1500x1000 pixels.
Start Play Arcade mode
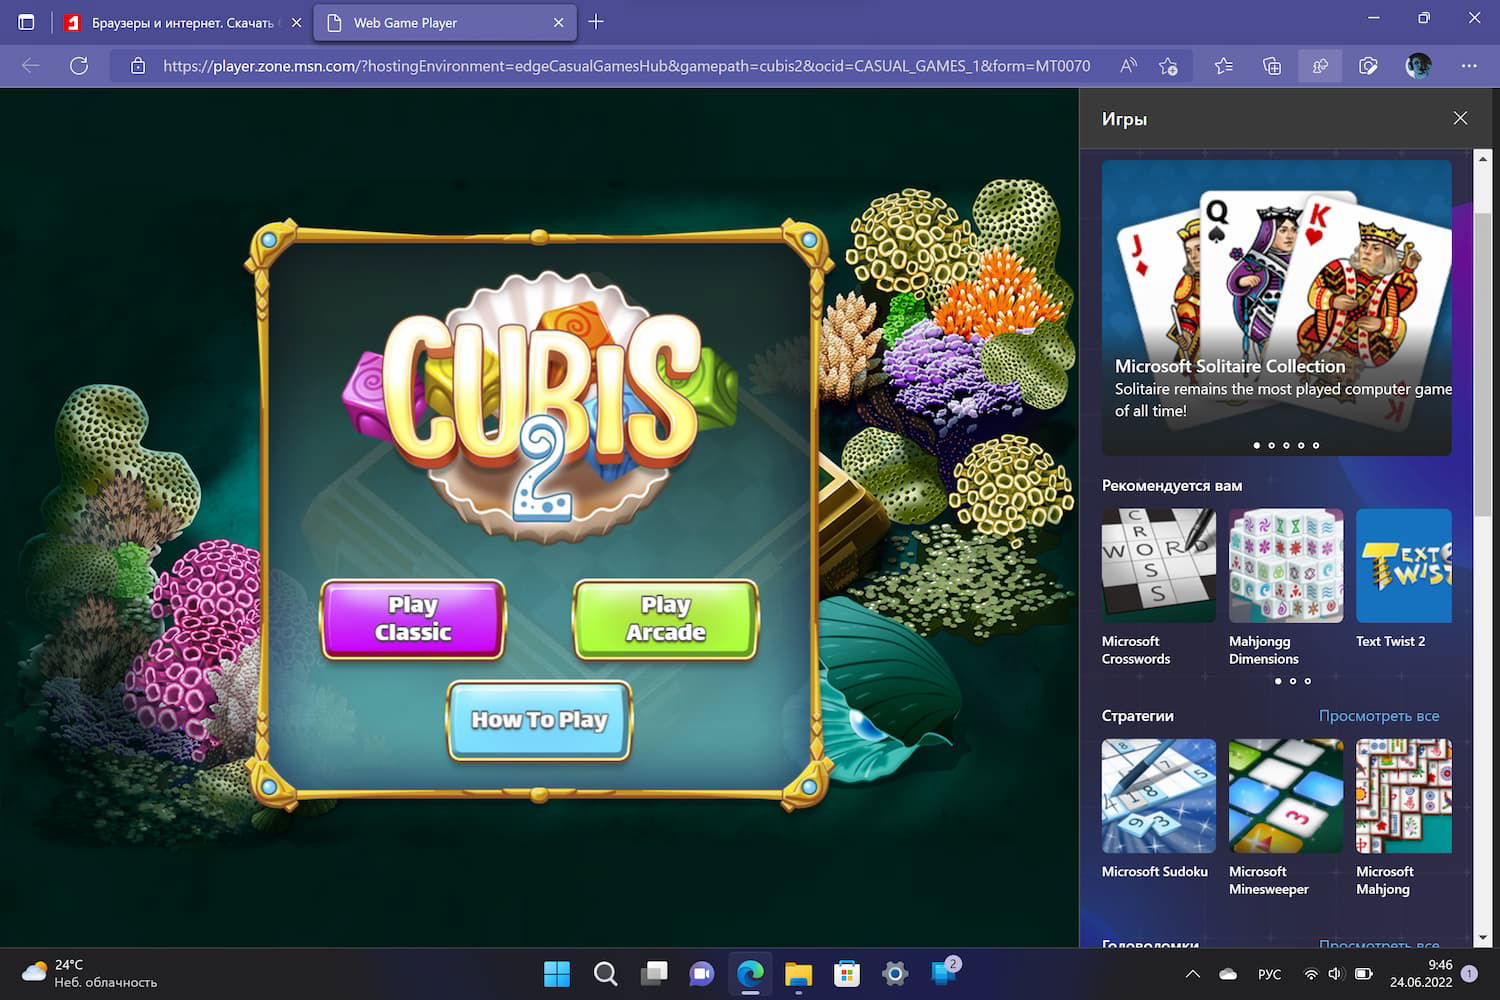[x=666, y=619]
